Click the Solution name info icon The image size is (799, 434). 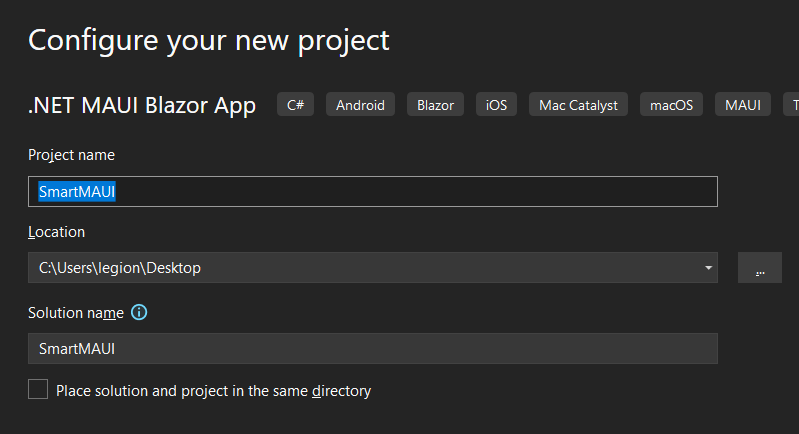(x=139, y=312)
